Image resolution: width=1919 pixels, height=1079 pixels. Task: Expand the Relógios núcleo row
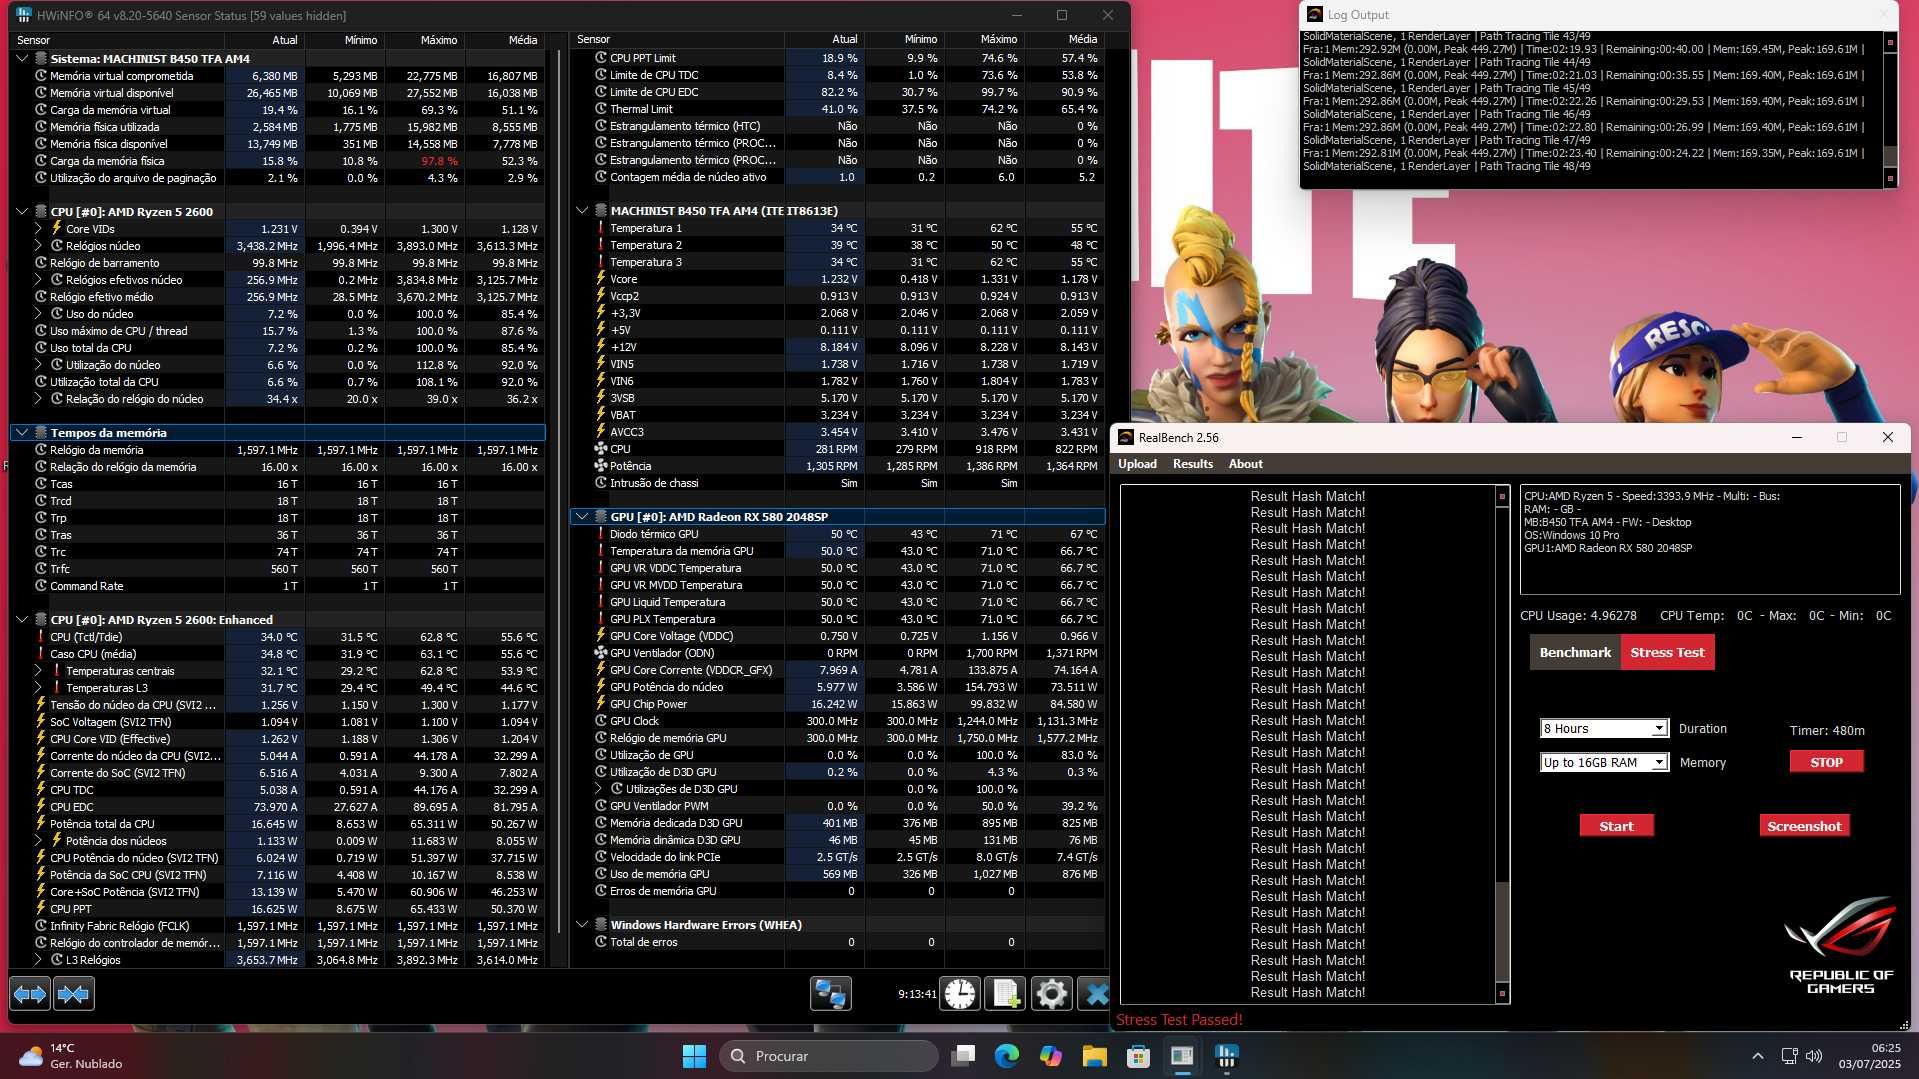tap(38, 246)
